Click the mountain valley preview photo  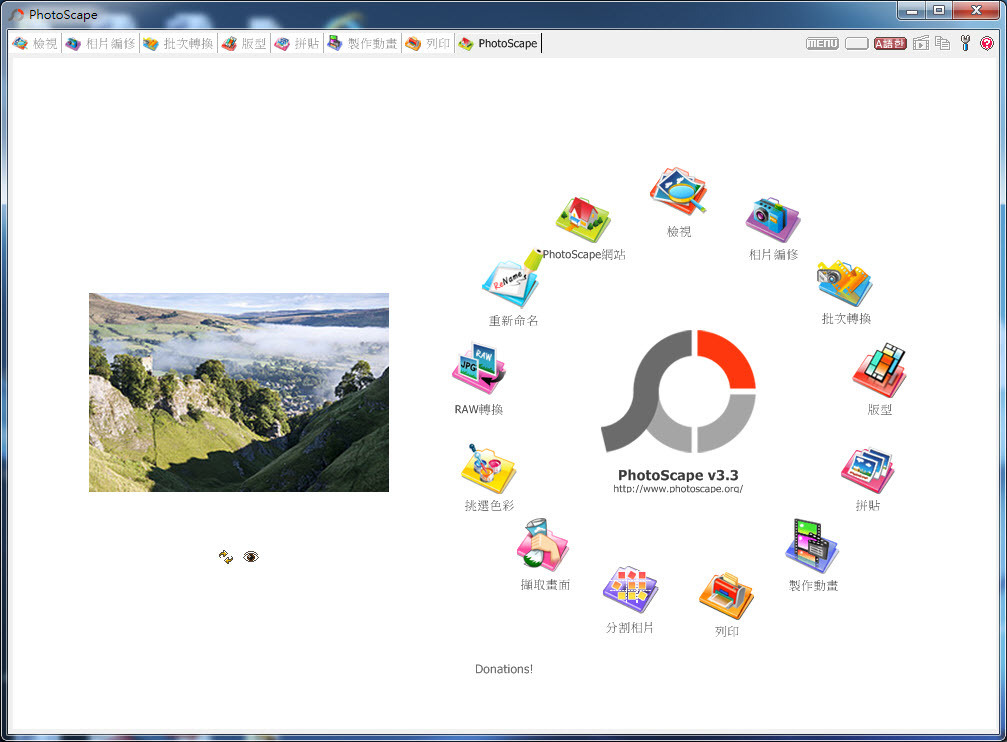click(x=239, y=393)
